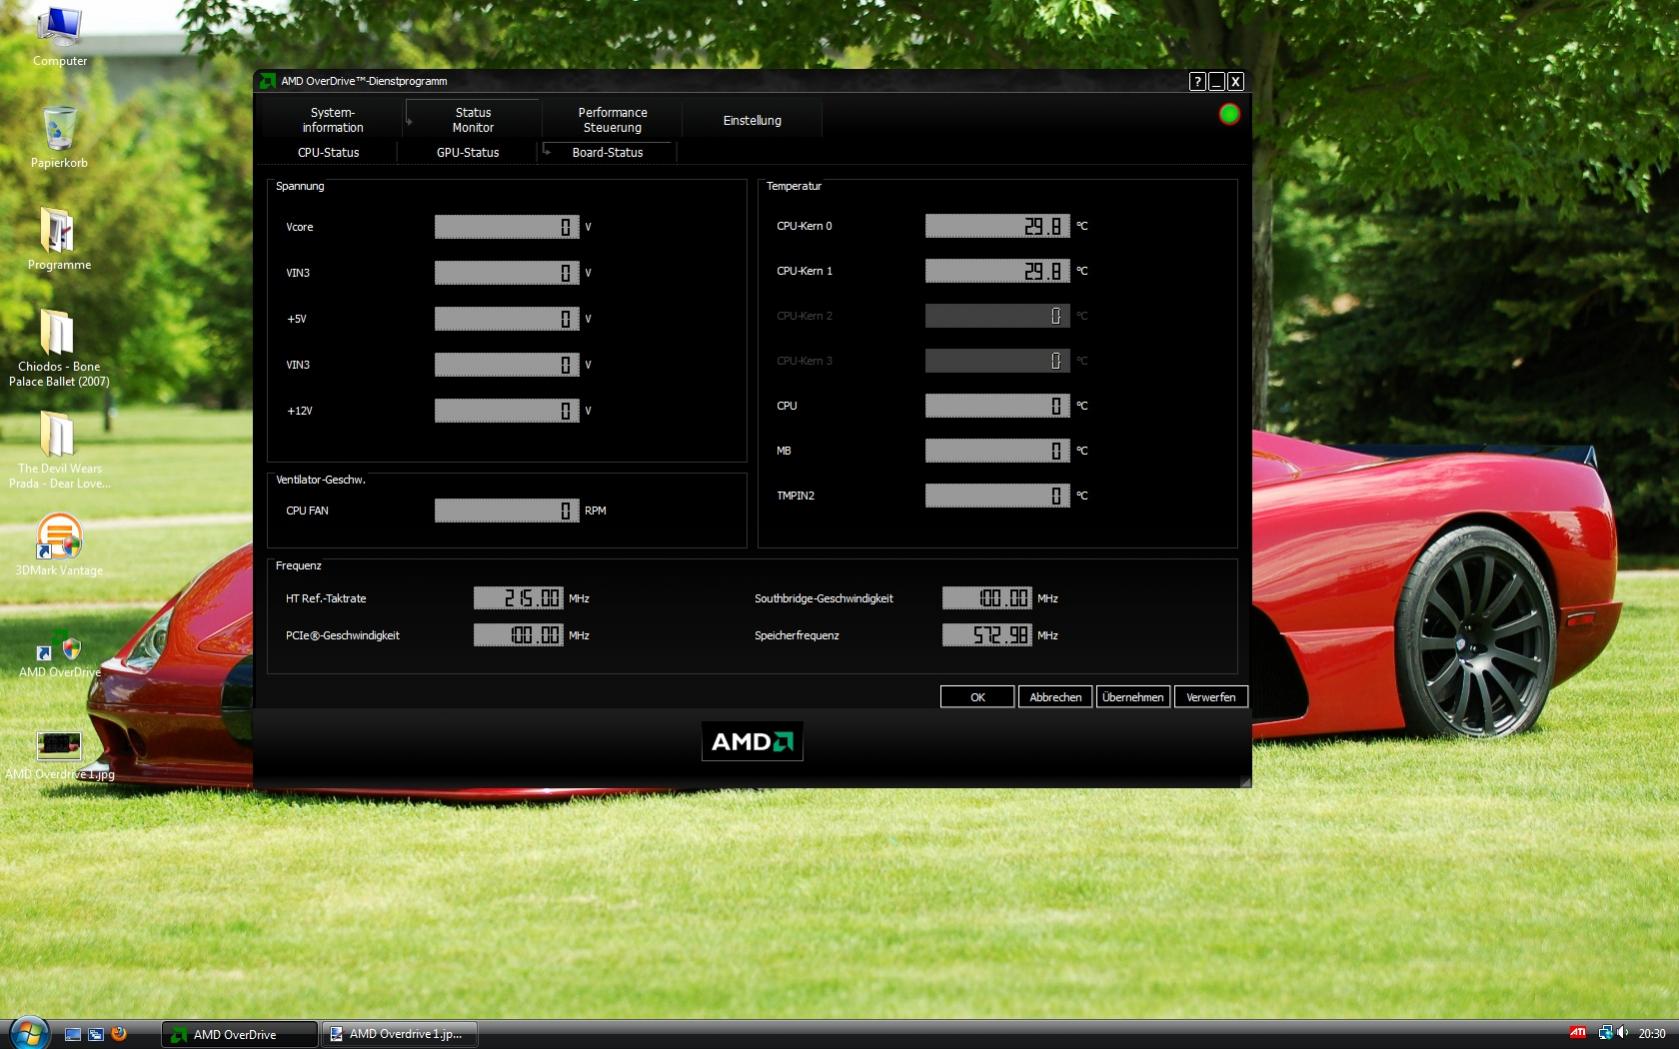Click the Show Desktop quick launch icon

tap(73, 1034)
